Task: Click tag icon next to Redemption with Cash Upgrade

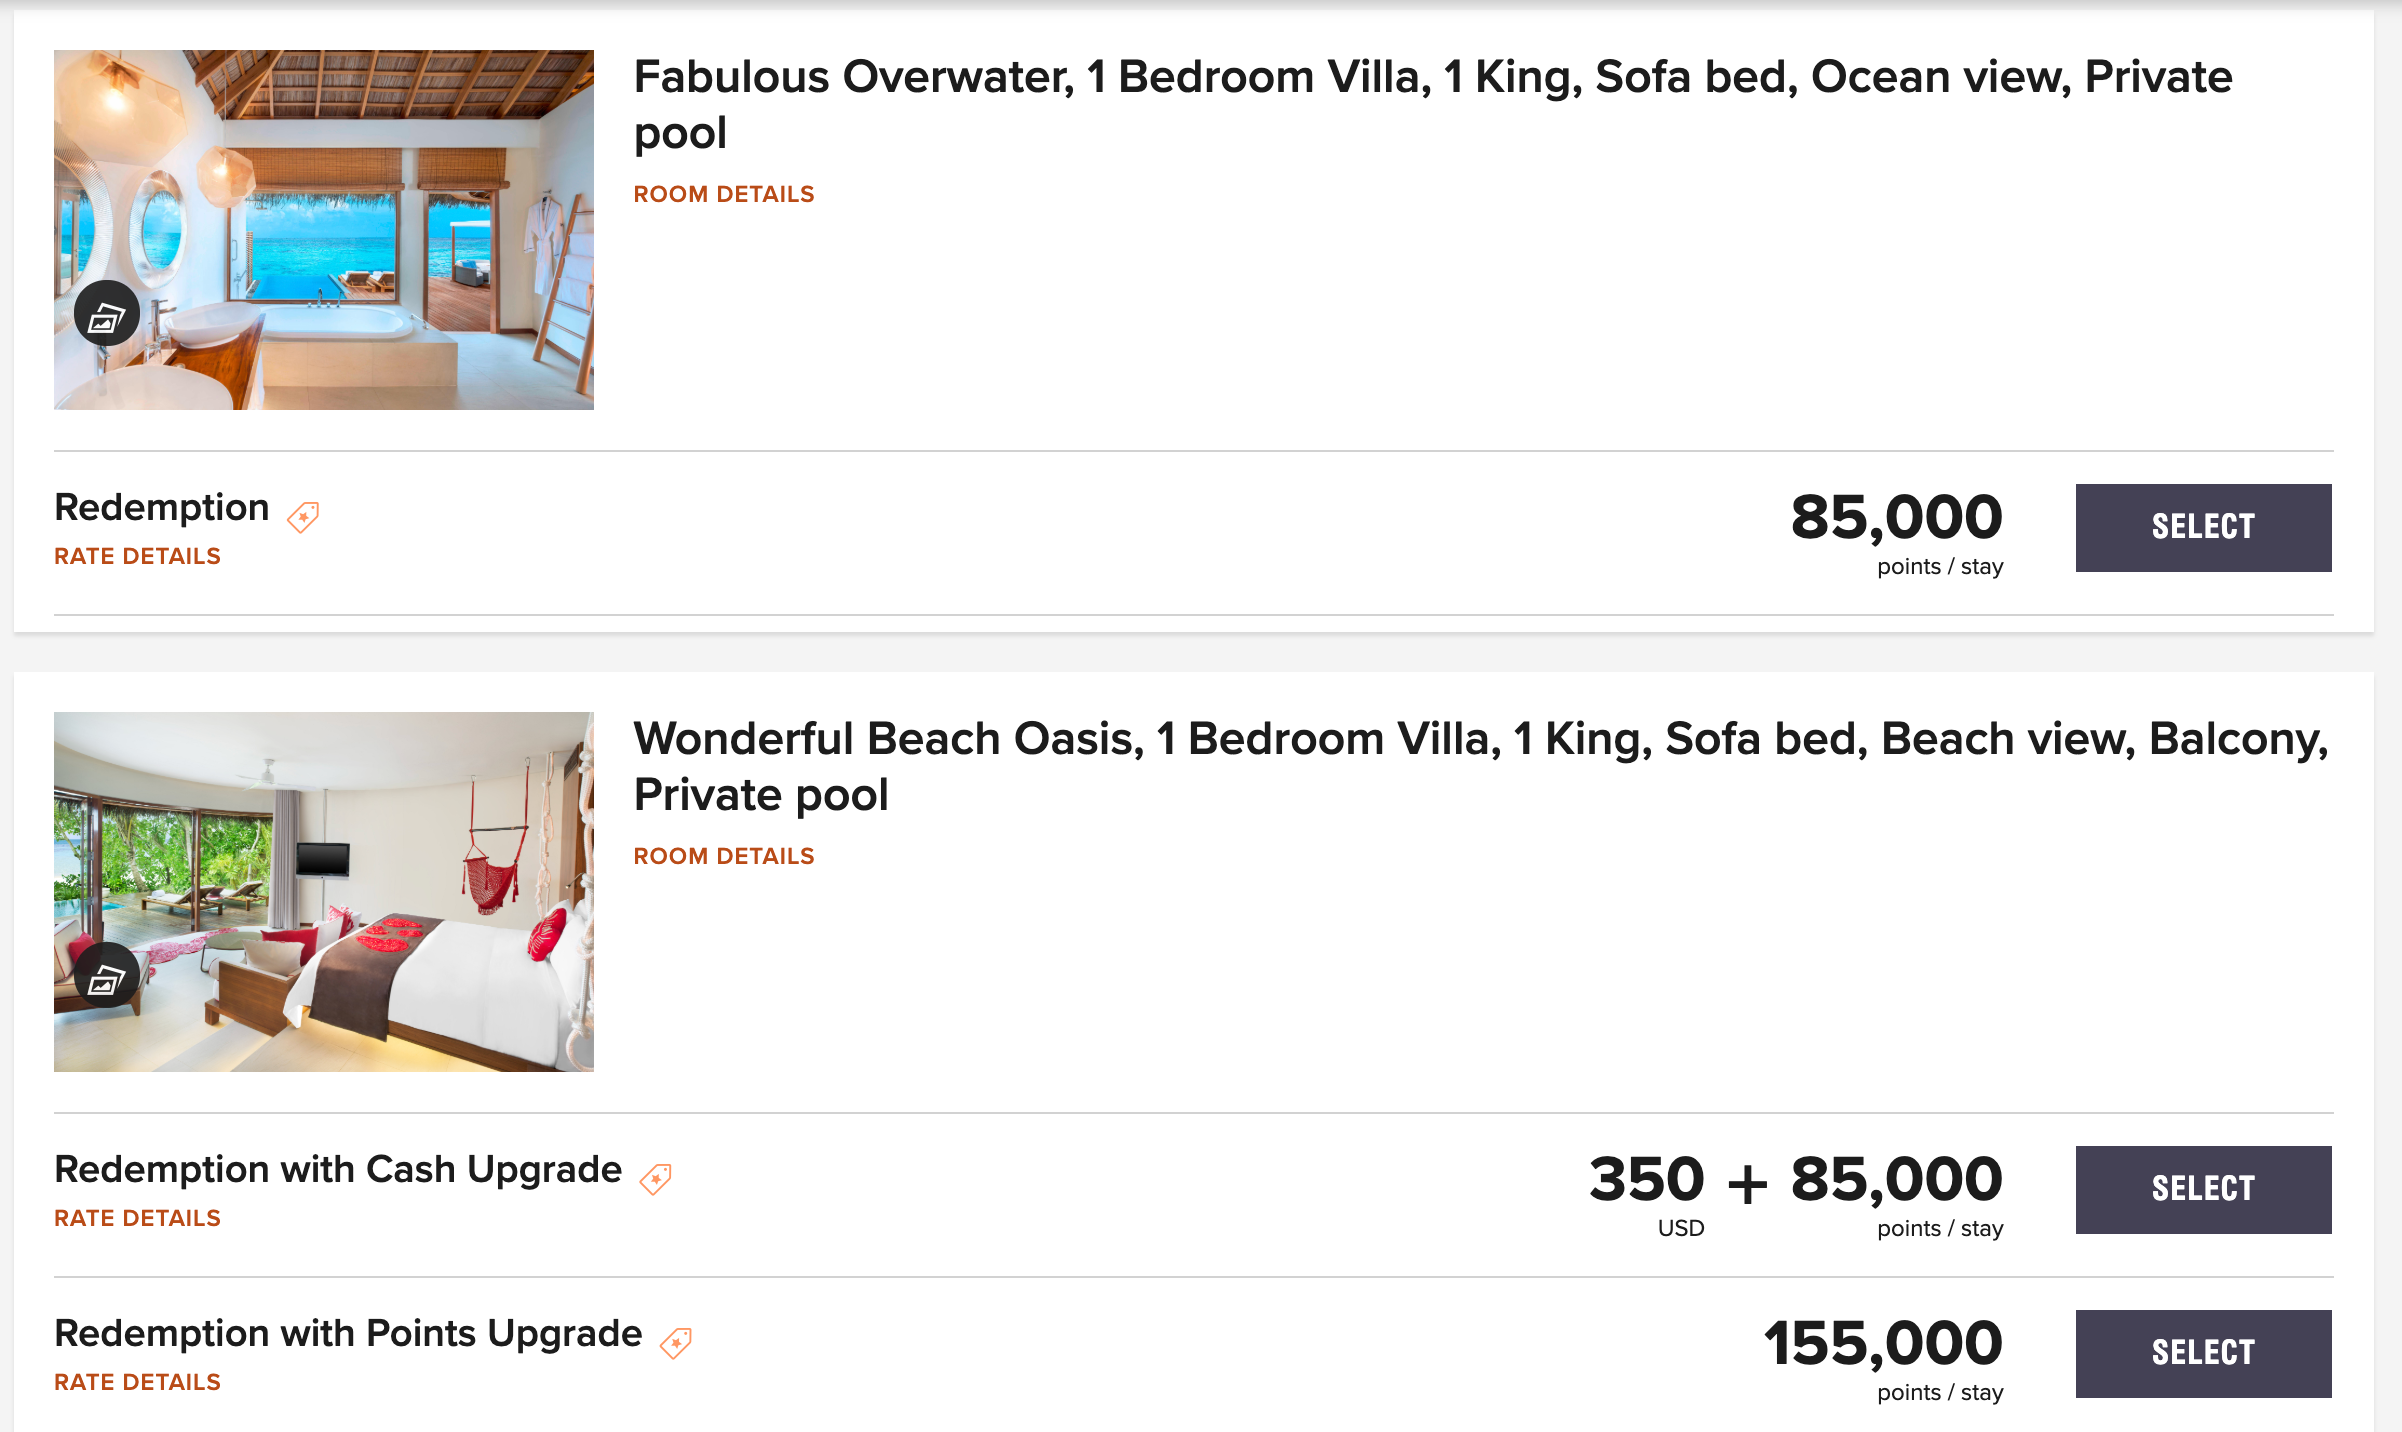Action: tap(656, 1178)
